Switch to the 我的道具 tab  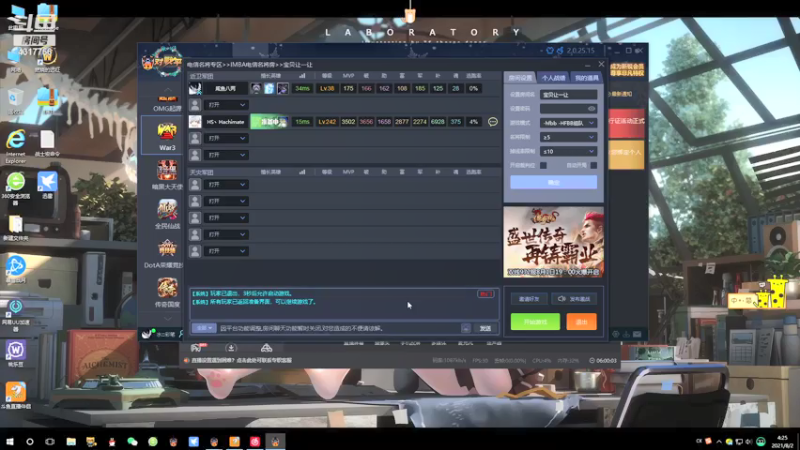pyautogui.click(x=586, y=78)
